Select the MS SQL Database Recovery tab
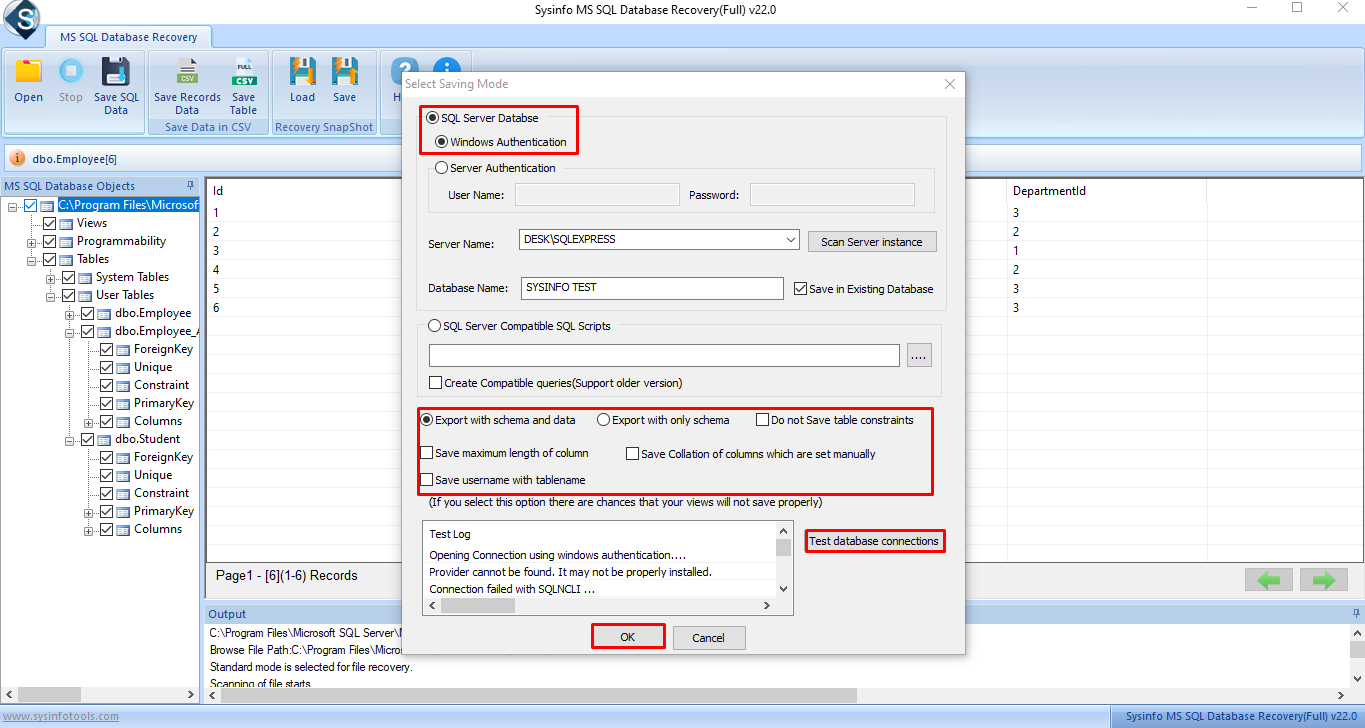 coord(128,37)
